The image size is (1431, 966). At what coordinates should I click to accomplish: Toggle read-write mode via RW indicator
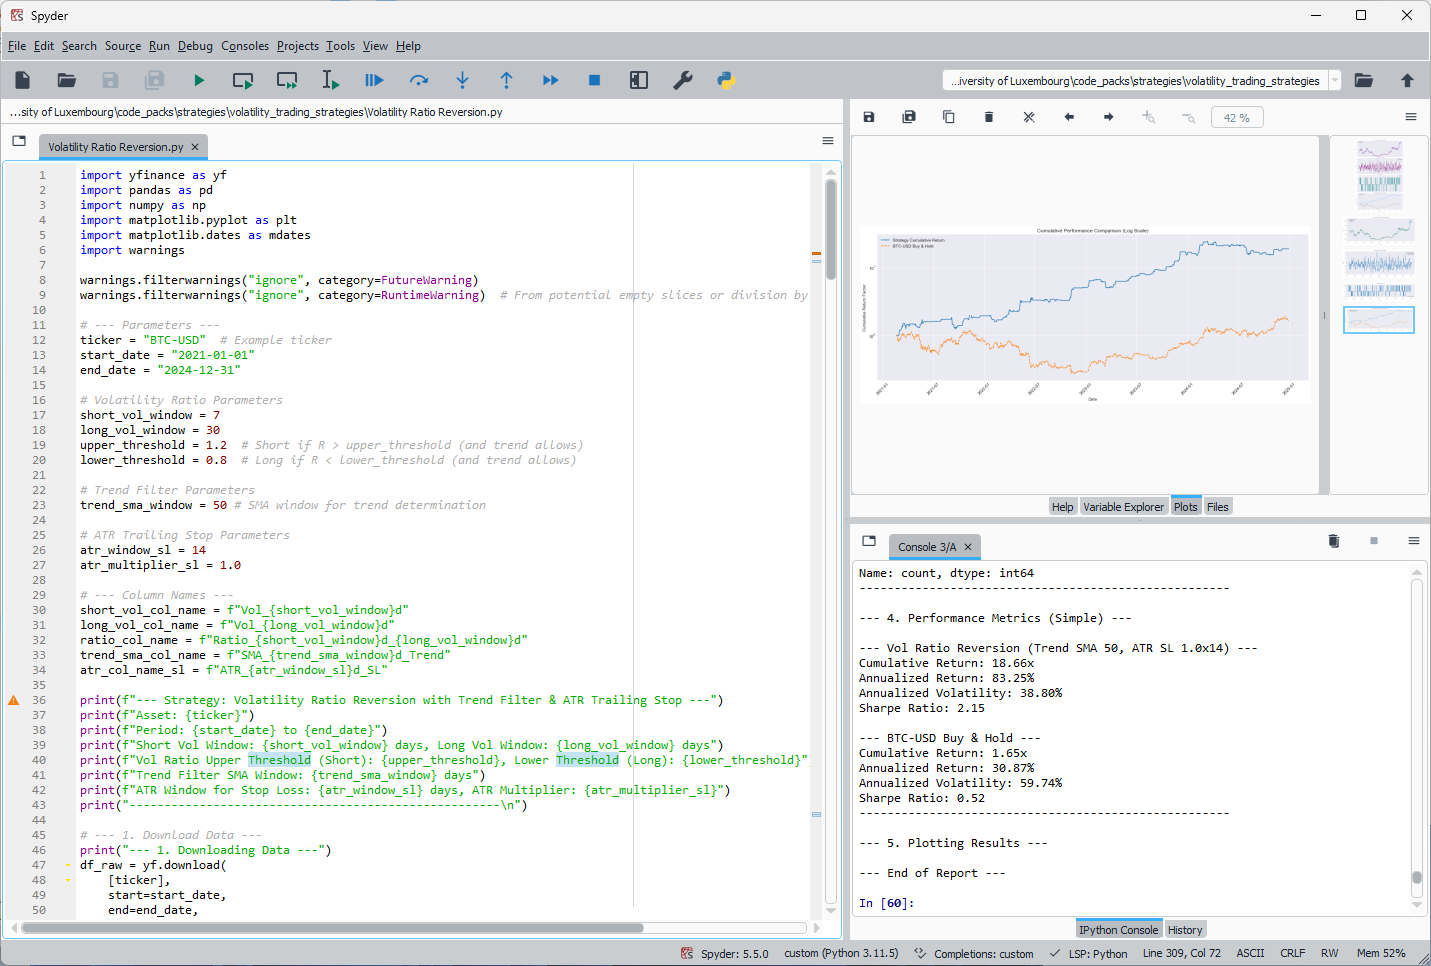click(x=1330, y=953)
